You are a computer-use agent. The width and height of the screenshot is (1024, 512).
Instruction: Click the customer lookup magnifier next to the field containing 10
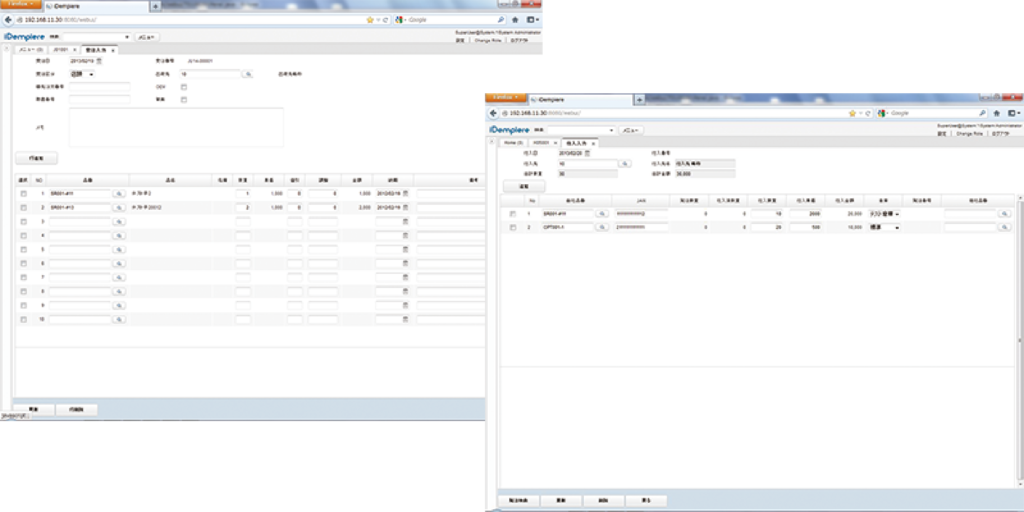tap(248, 74)
